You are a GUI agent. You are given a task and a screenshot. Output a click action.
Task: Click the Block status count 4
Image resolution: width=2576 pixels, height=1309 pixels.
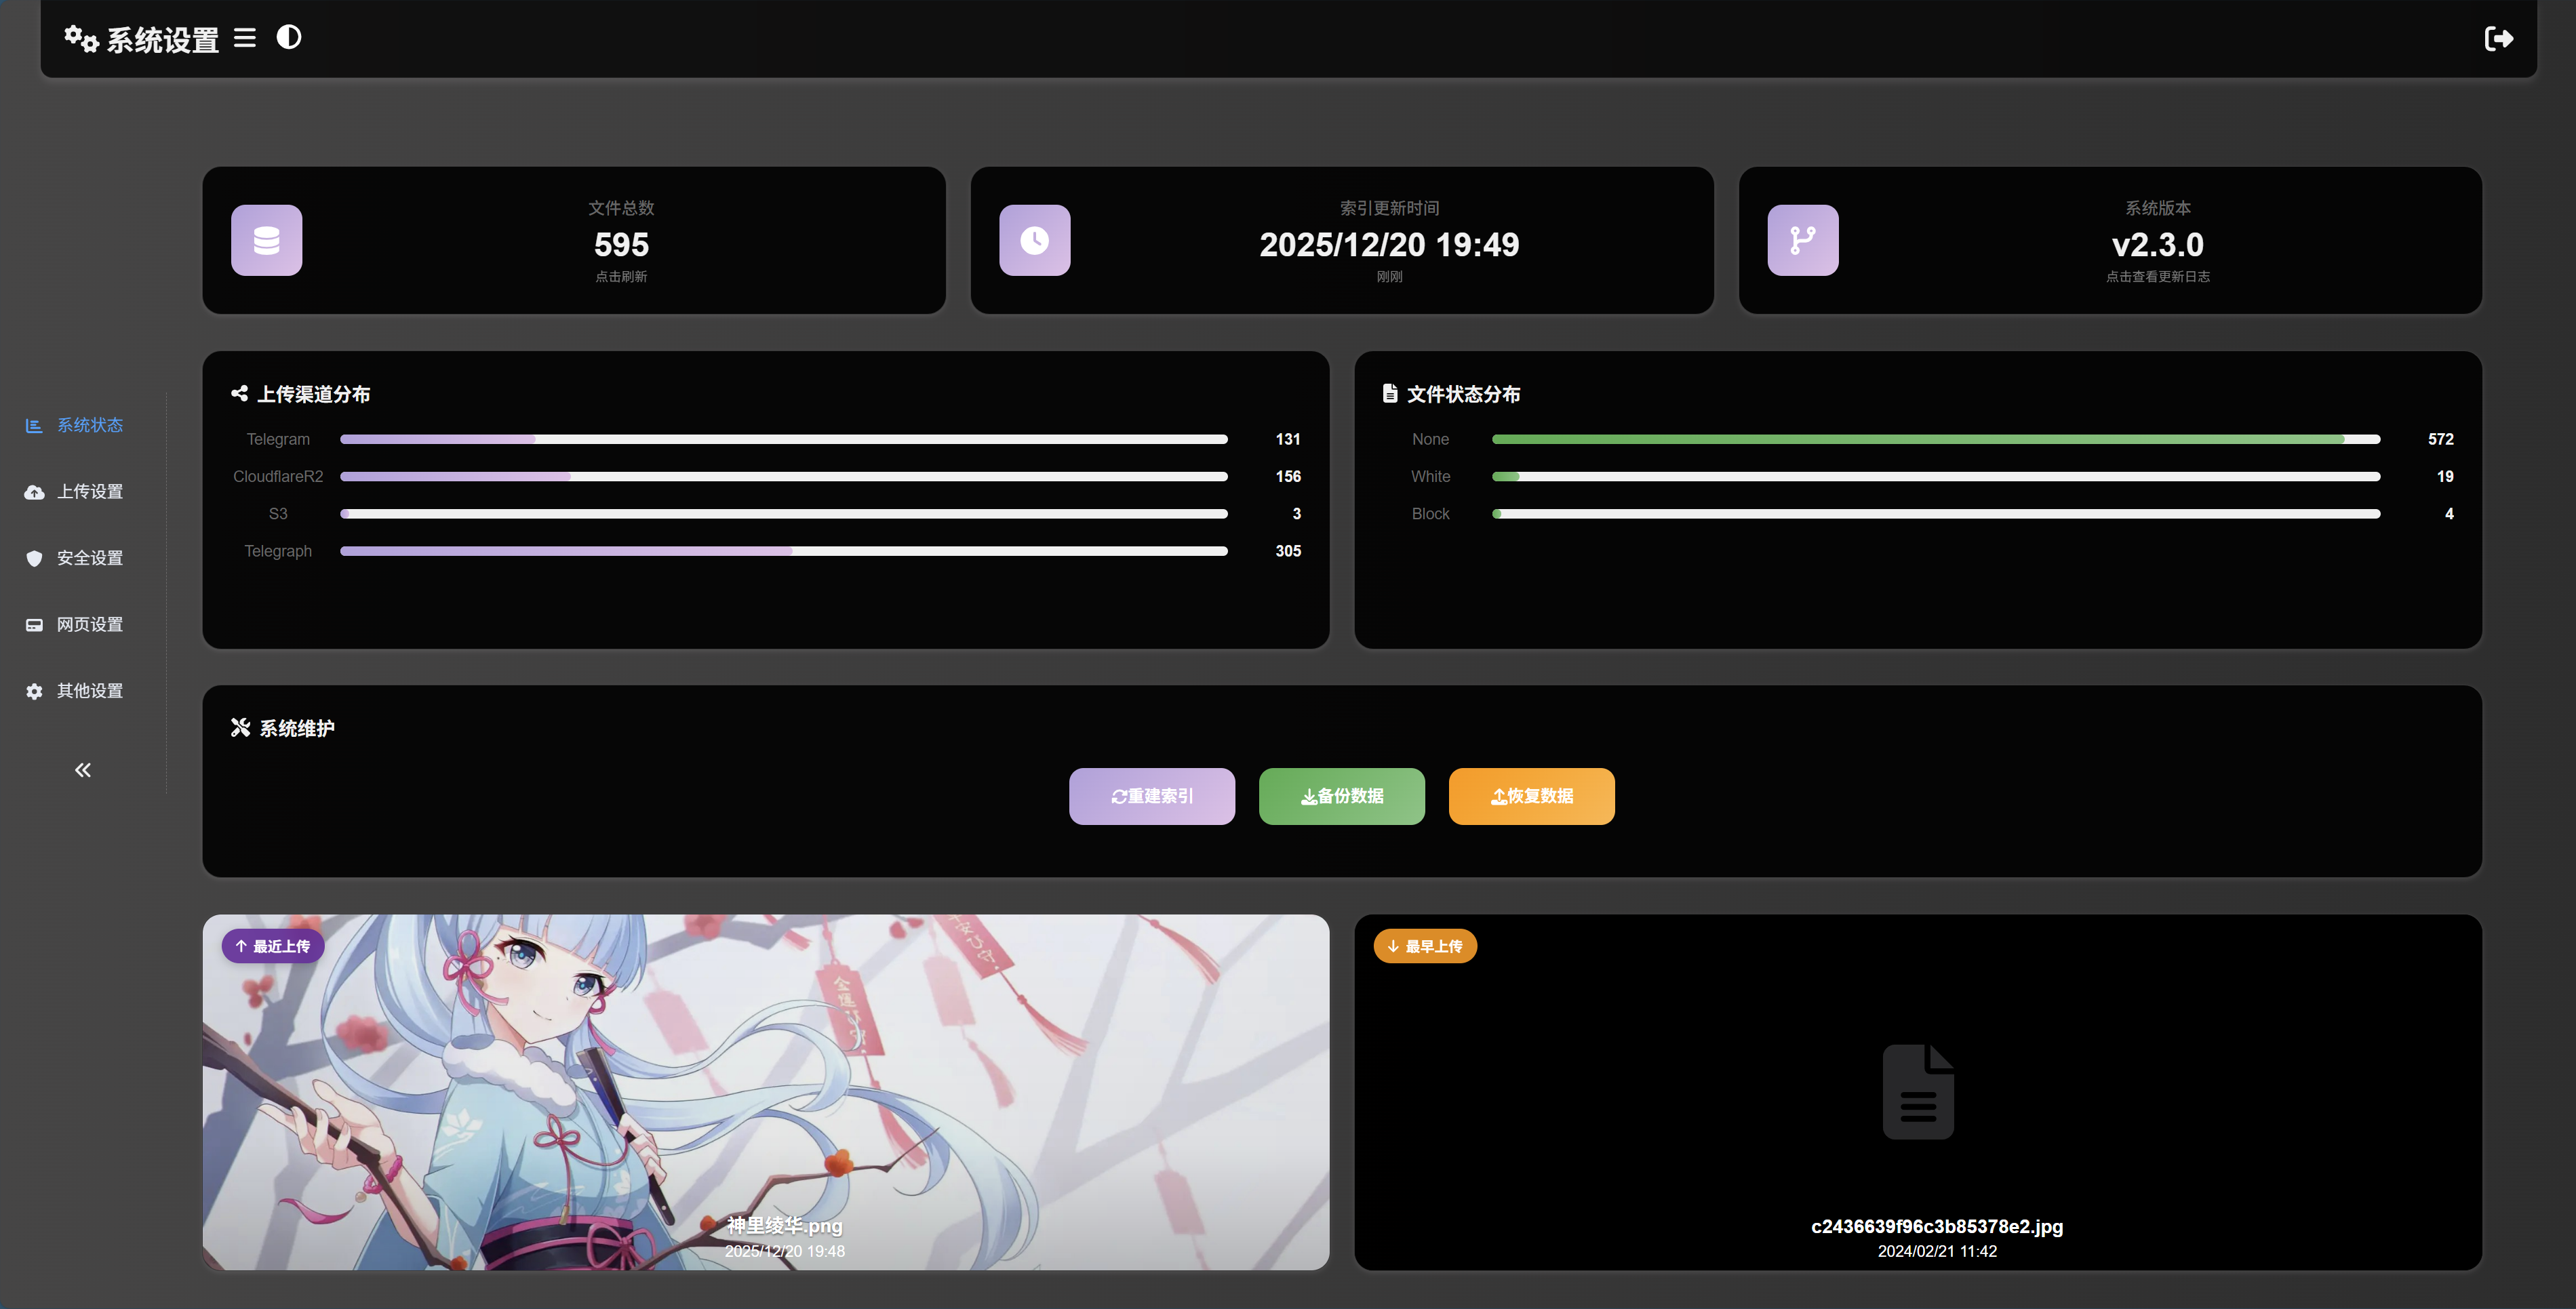tap(2449, 514)
